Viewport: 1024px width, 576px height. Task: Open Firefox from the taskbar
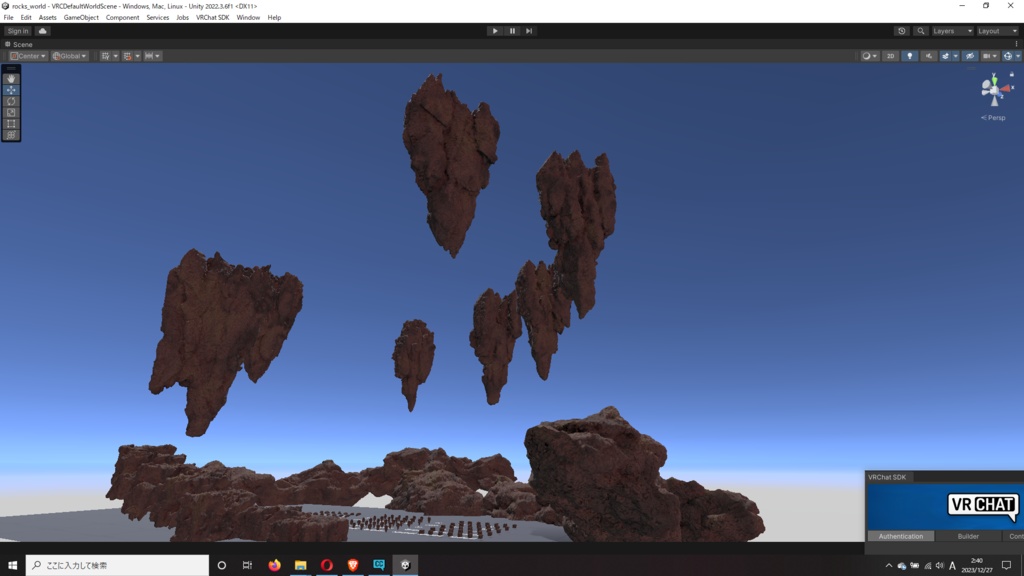point(274,565)
